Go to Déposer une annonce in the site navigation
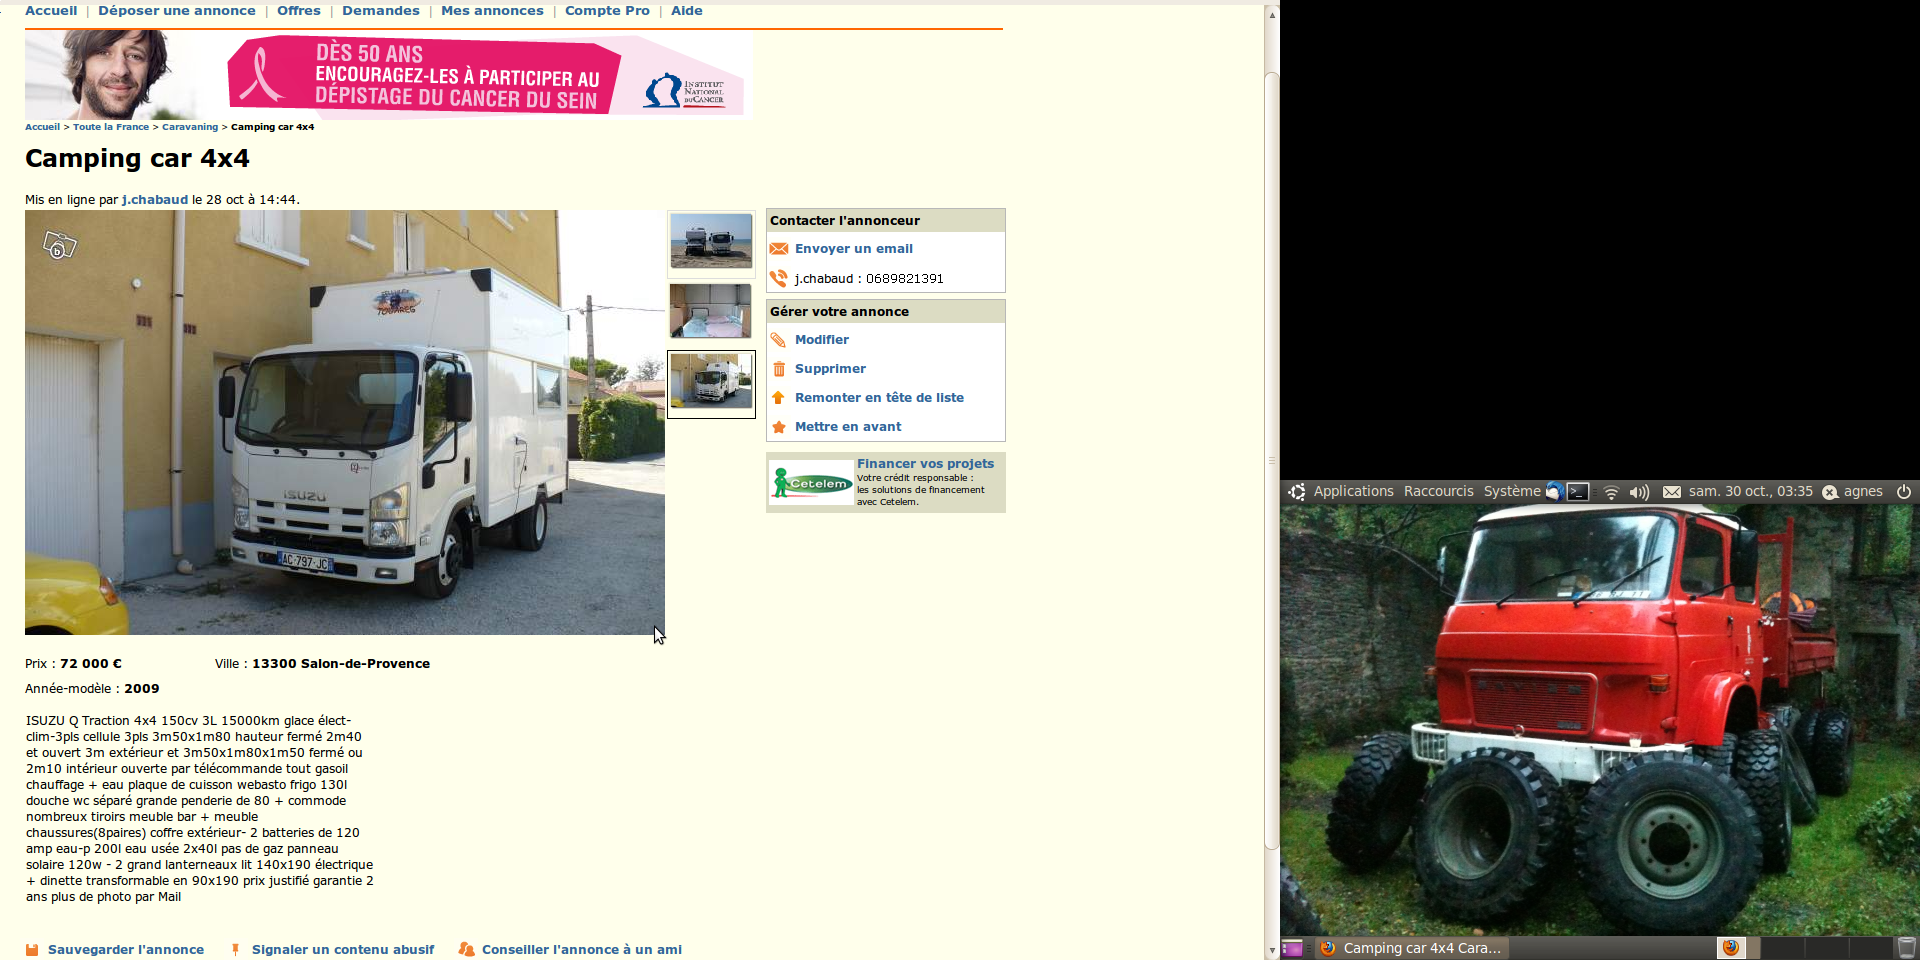This screenshot has height=960, width=1920. [x=177, y=11]
